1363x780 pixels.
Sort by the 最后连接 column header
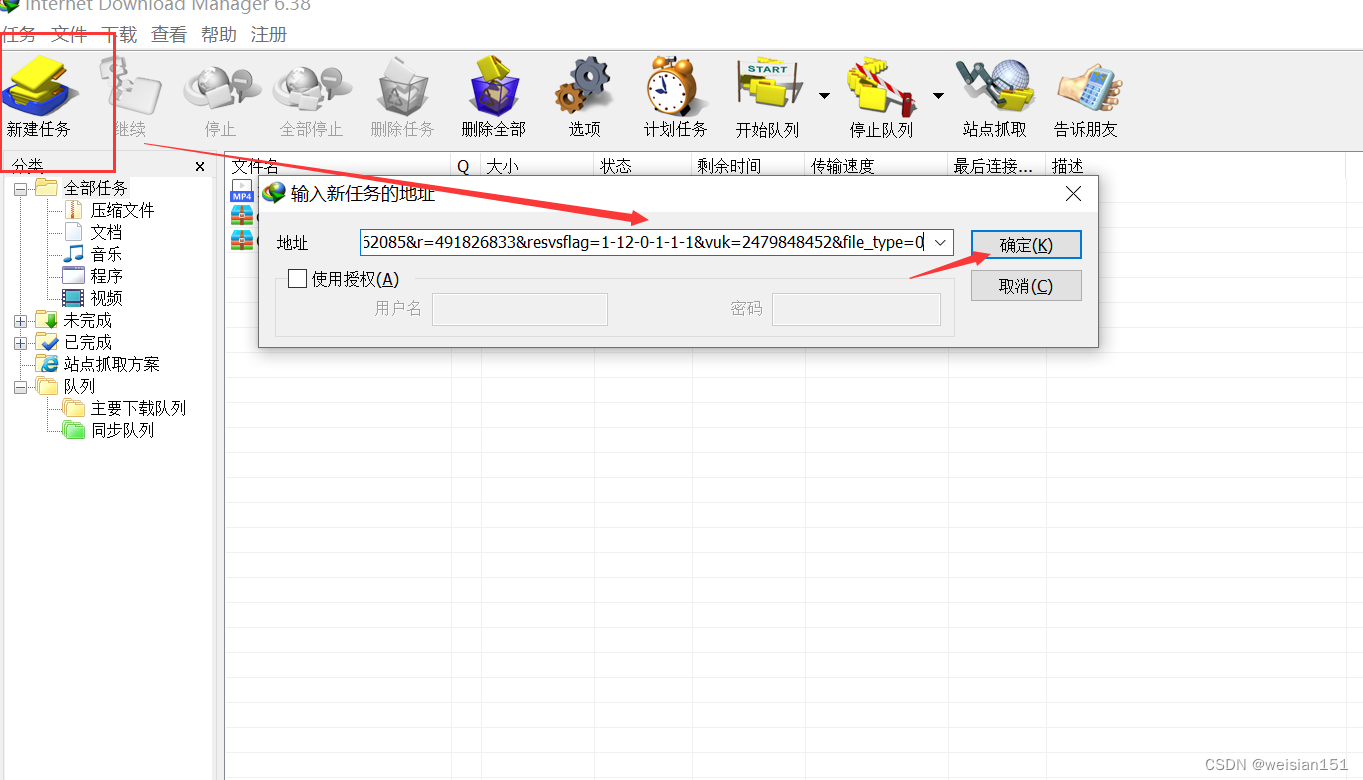[997, 166]
